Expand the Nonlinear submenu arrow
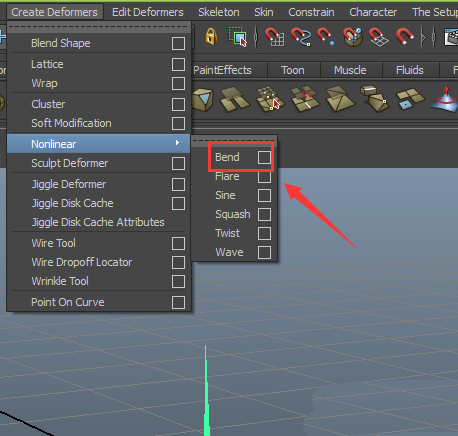 (x=177, y=143)
